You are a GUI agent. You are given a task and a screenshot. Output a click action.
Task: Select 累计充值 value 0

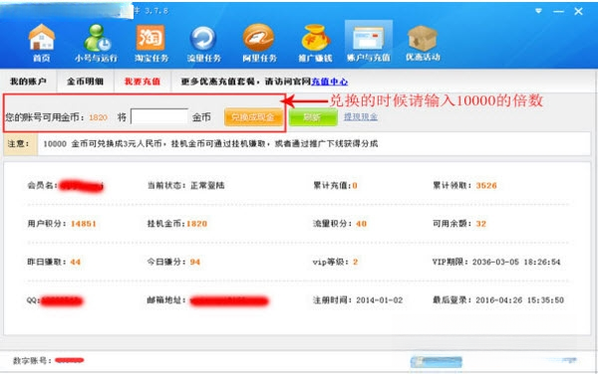pyautogui.click(x=355, y=186)
